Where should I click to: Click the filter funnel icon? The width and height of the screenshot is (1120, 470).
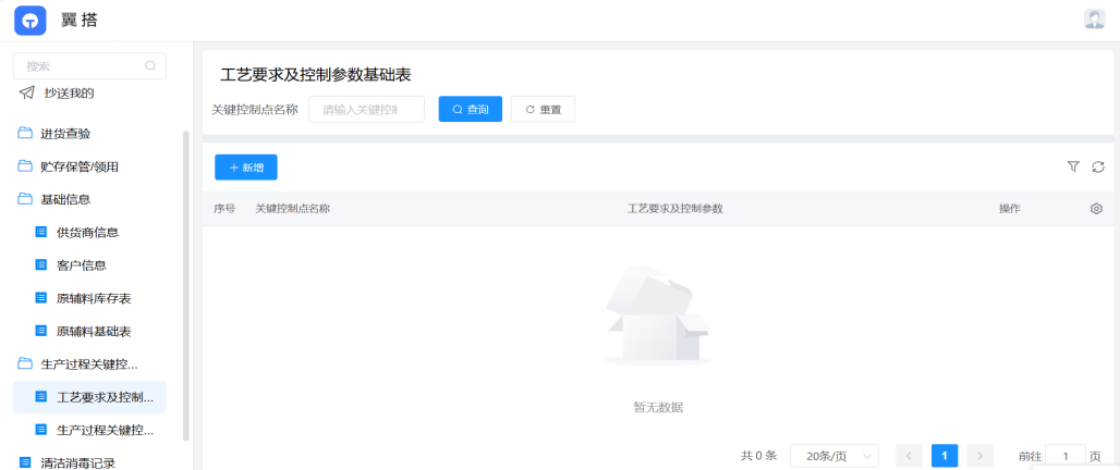[x=1073, y=167]
